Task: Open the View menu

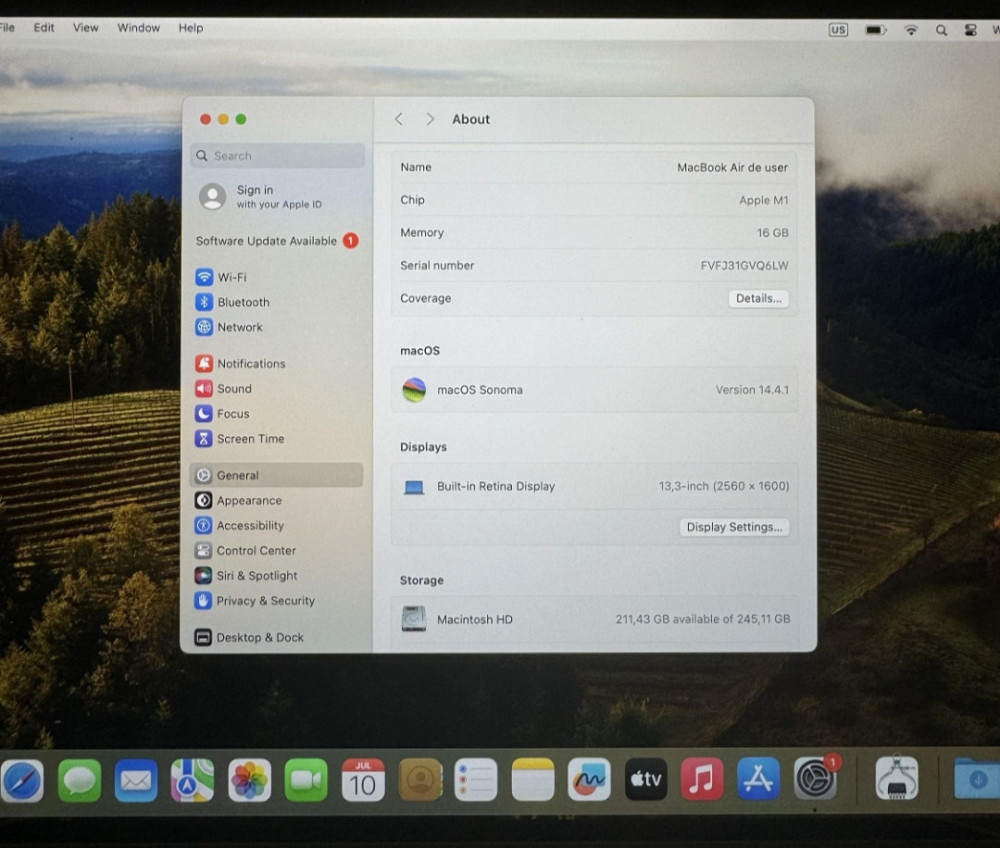Action: (85, 27)
